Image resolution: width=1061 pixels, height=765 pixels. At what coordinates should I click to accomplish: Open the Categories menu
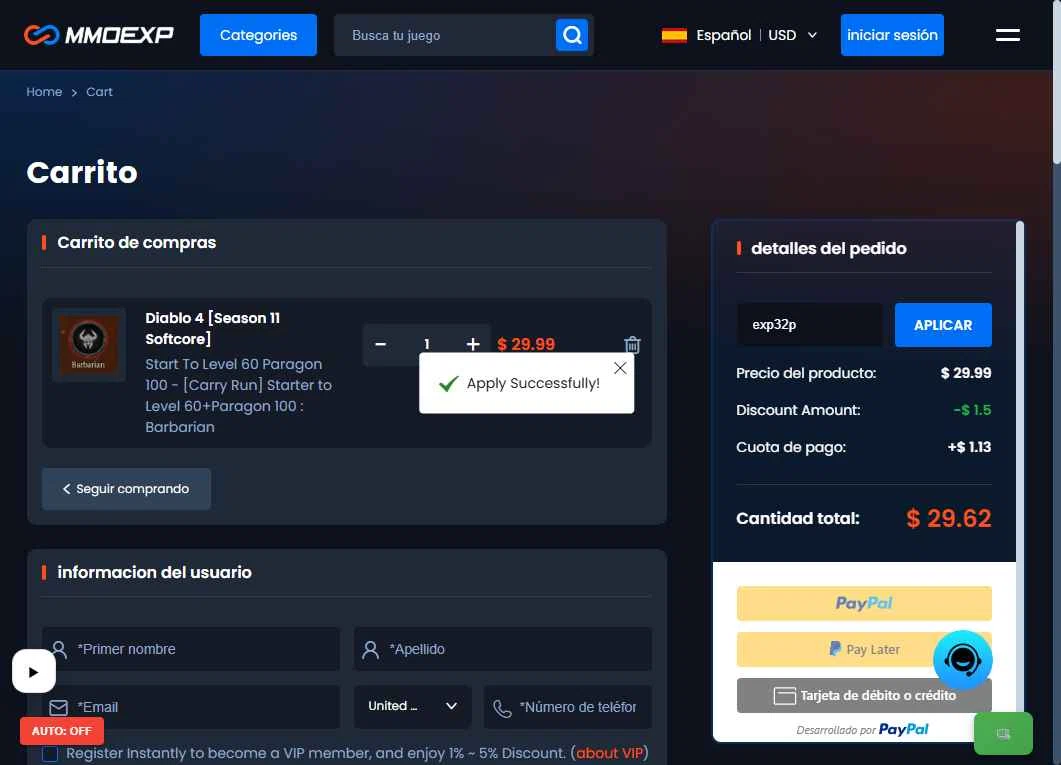[x=258, y=34]
